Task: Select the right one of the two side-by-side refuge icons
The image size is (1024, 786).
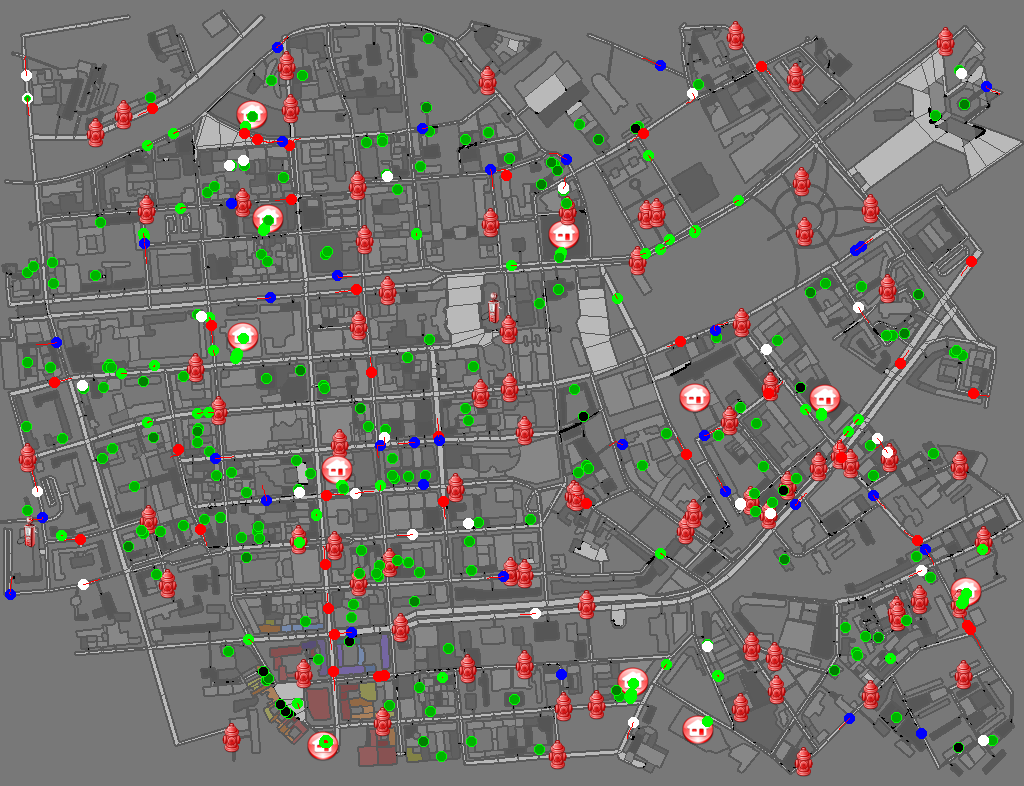Action: point(824,398)
